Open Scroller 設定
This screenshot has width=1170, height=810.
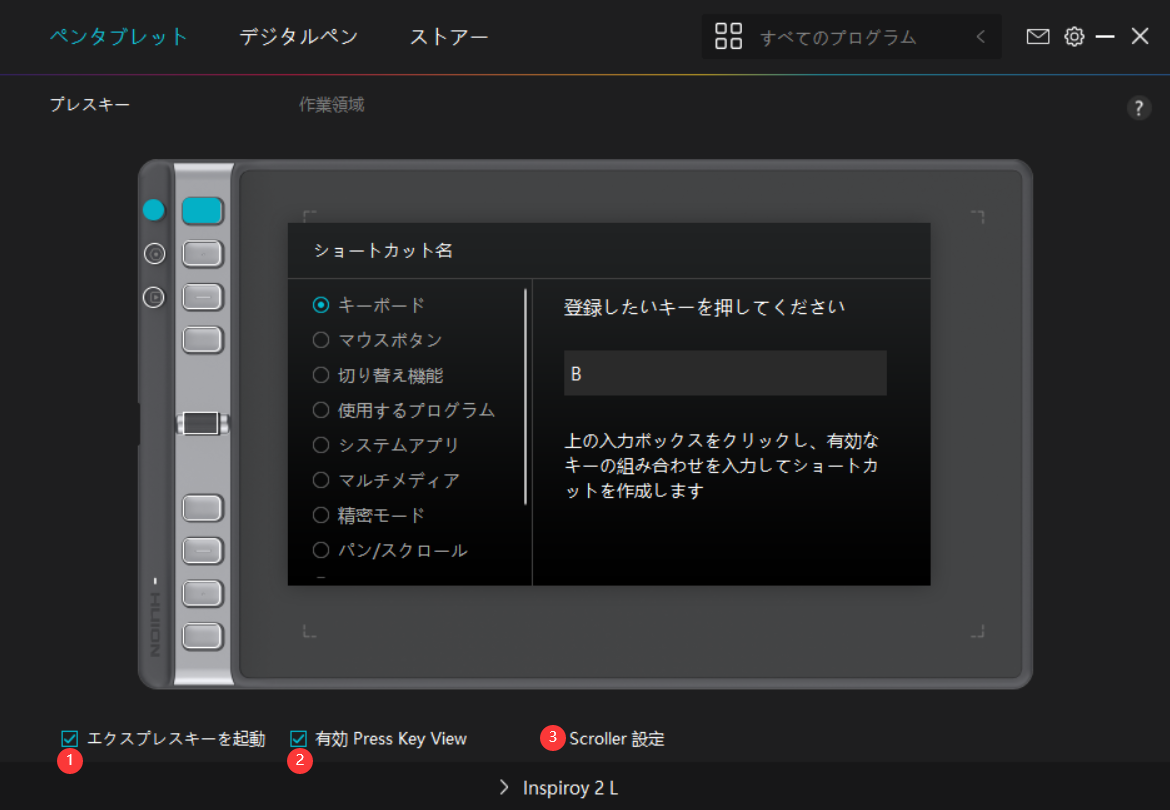[x=616, y=739]
